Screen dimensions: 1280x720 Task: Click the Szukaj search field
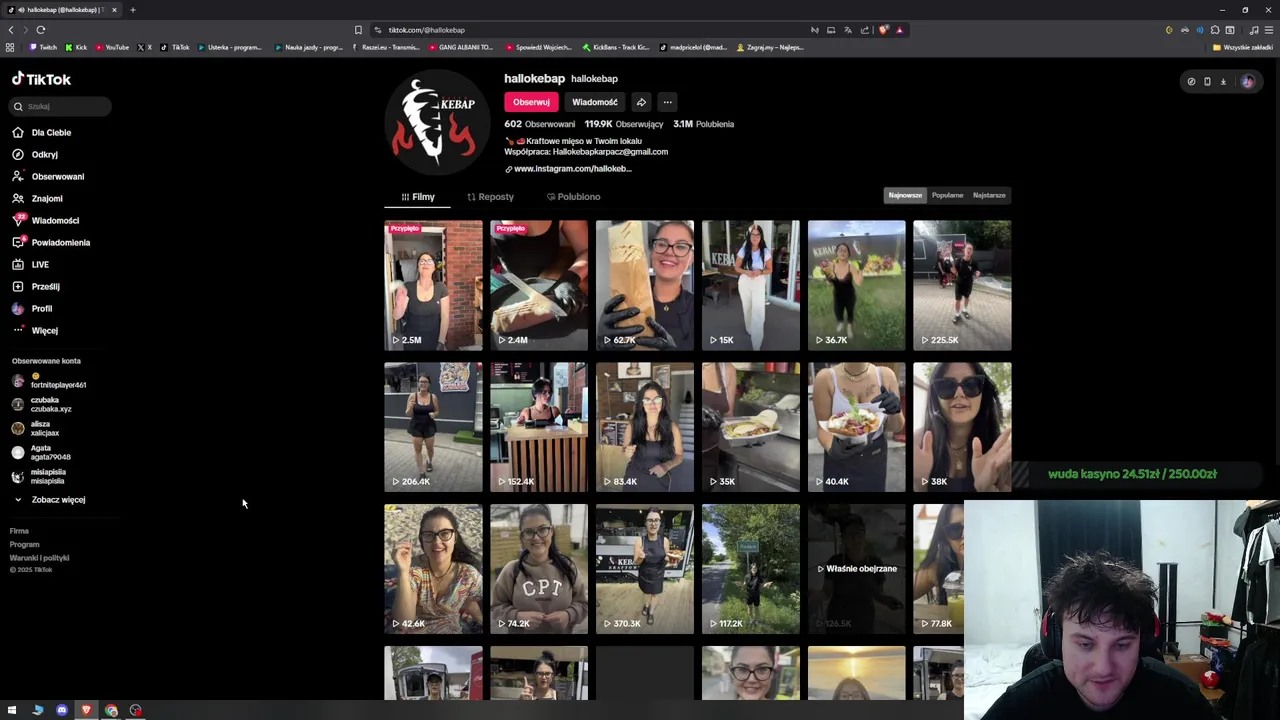coord(60,106)
